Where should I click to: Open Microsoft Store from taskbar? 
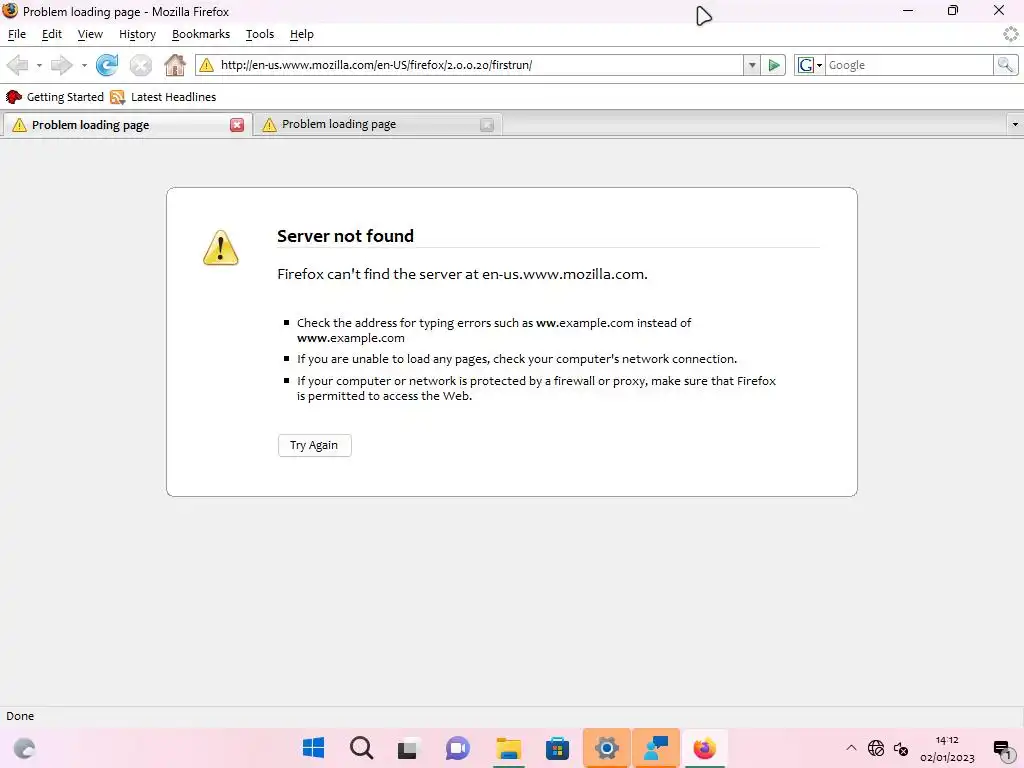[557, 748]
